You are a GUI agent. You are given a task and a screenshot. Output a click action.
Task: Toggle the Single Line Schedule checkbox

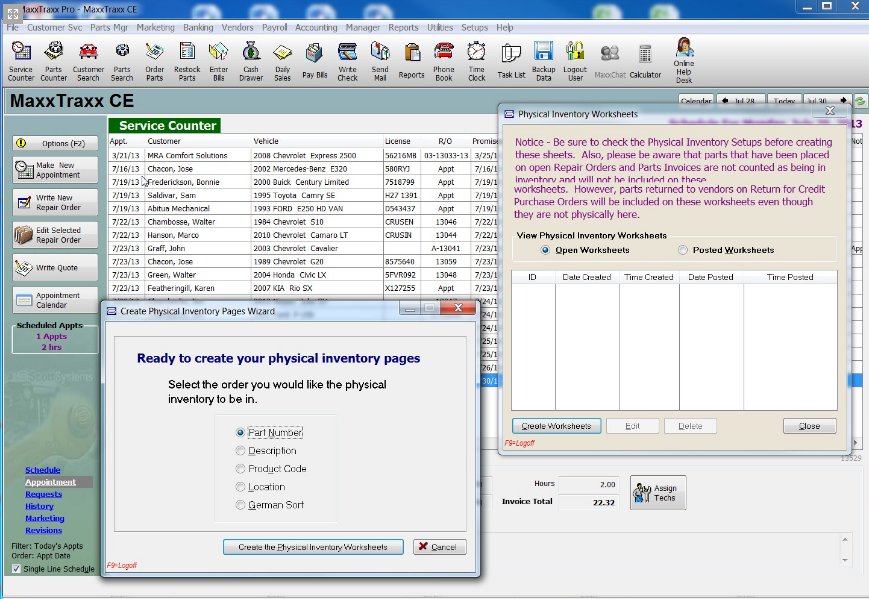pos(16,569)
